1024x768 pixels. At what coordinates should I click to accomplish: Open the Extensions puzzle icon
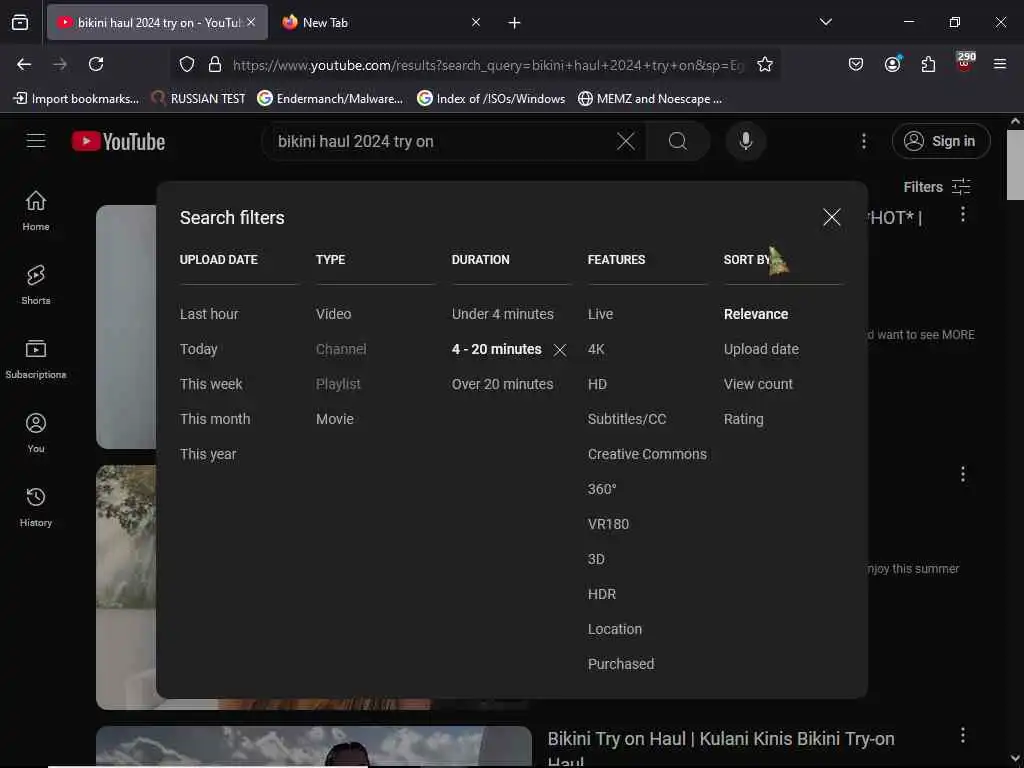[x=928, y=64]
